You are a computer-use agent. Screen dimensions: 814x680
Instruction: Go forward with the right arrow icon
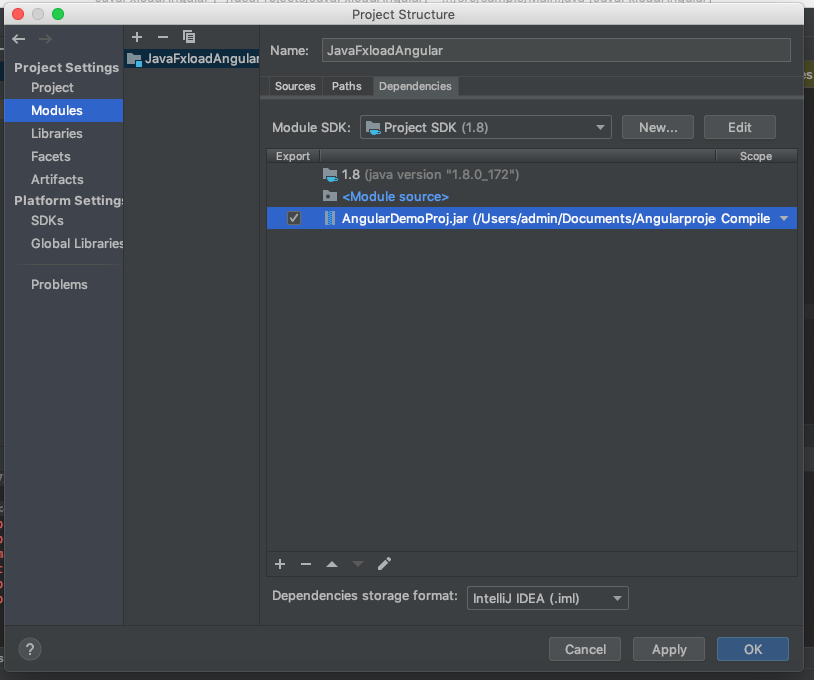click(x=45, y=39)
